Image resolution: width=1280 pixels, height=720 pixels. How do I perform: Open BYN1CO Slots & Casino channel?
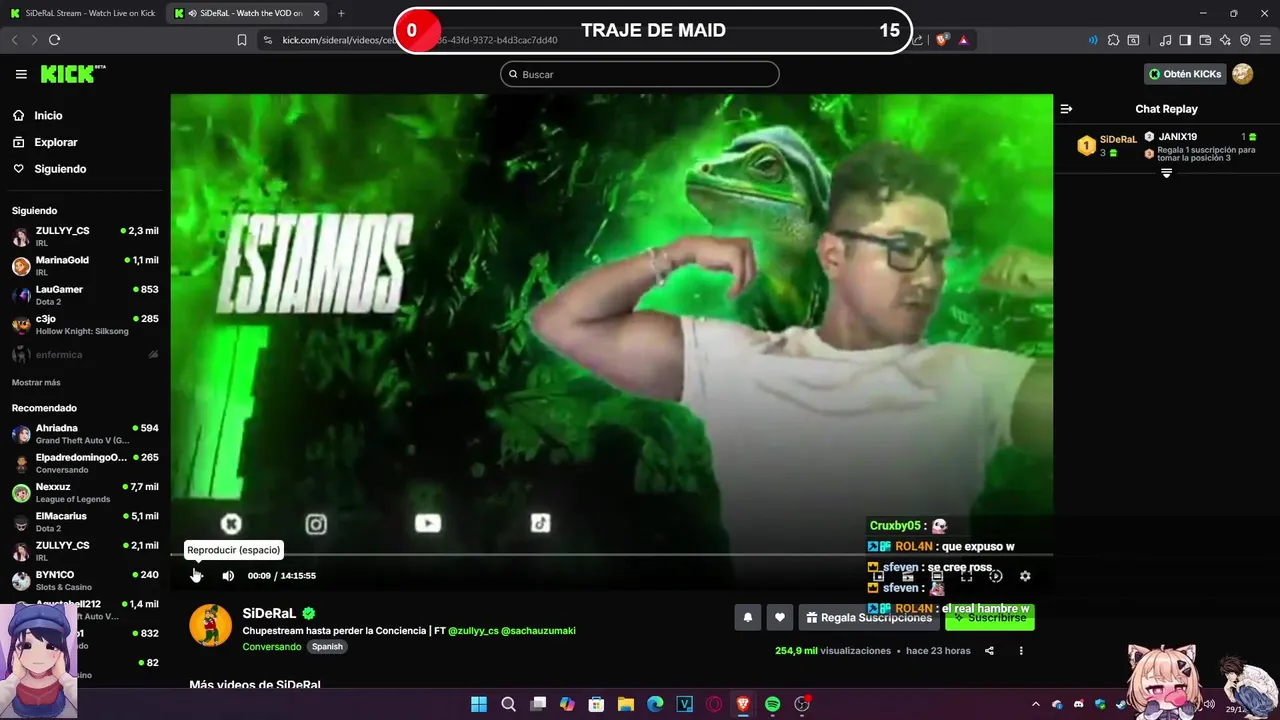pyautogui.click(x=85, y=581)
